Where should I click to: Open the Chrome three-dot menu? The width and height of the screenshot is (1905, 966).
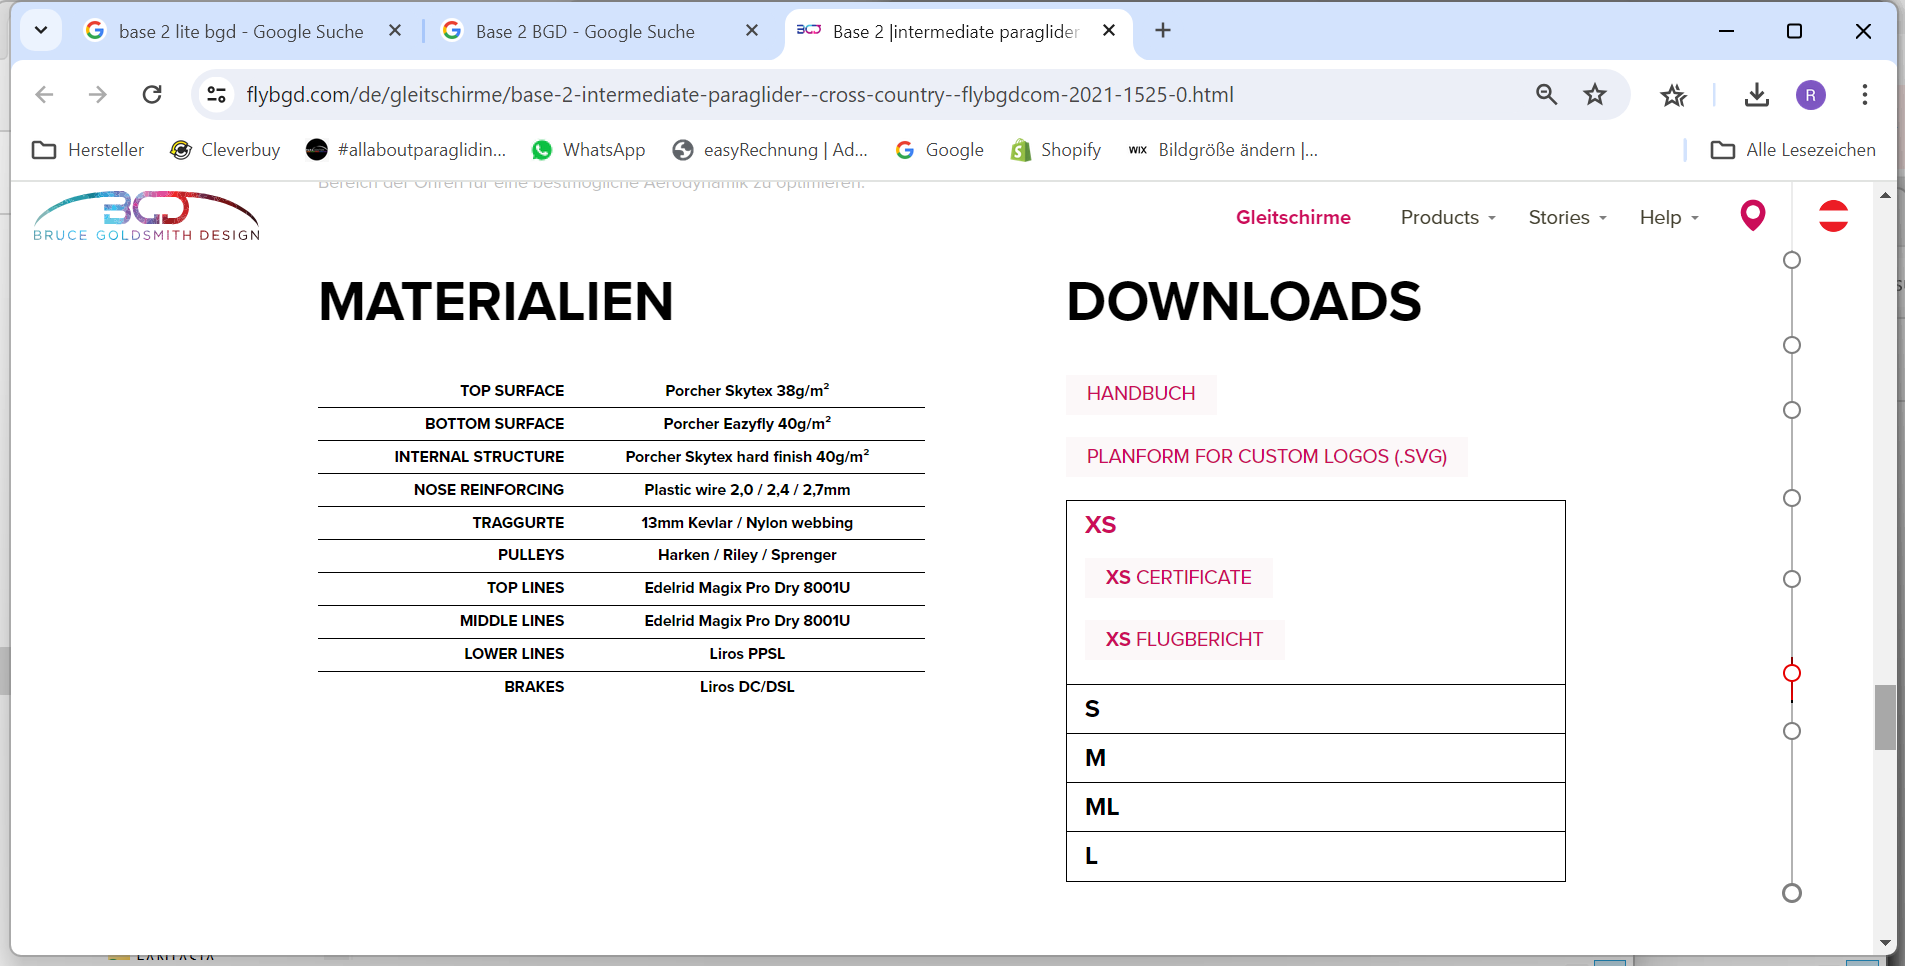coord(1864,95)
